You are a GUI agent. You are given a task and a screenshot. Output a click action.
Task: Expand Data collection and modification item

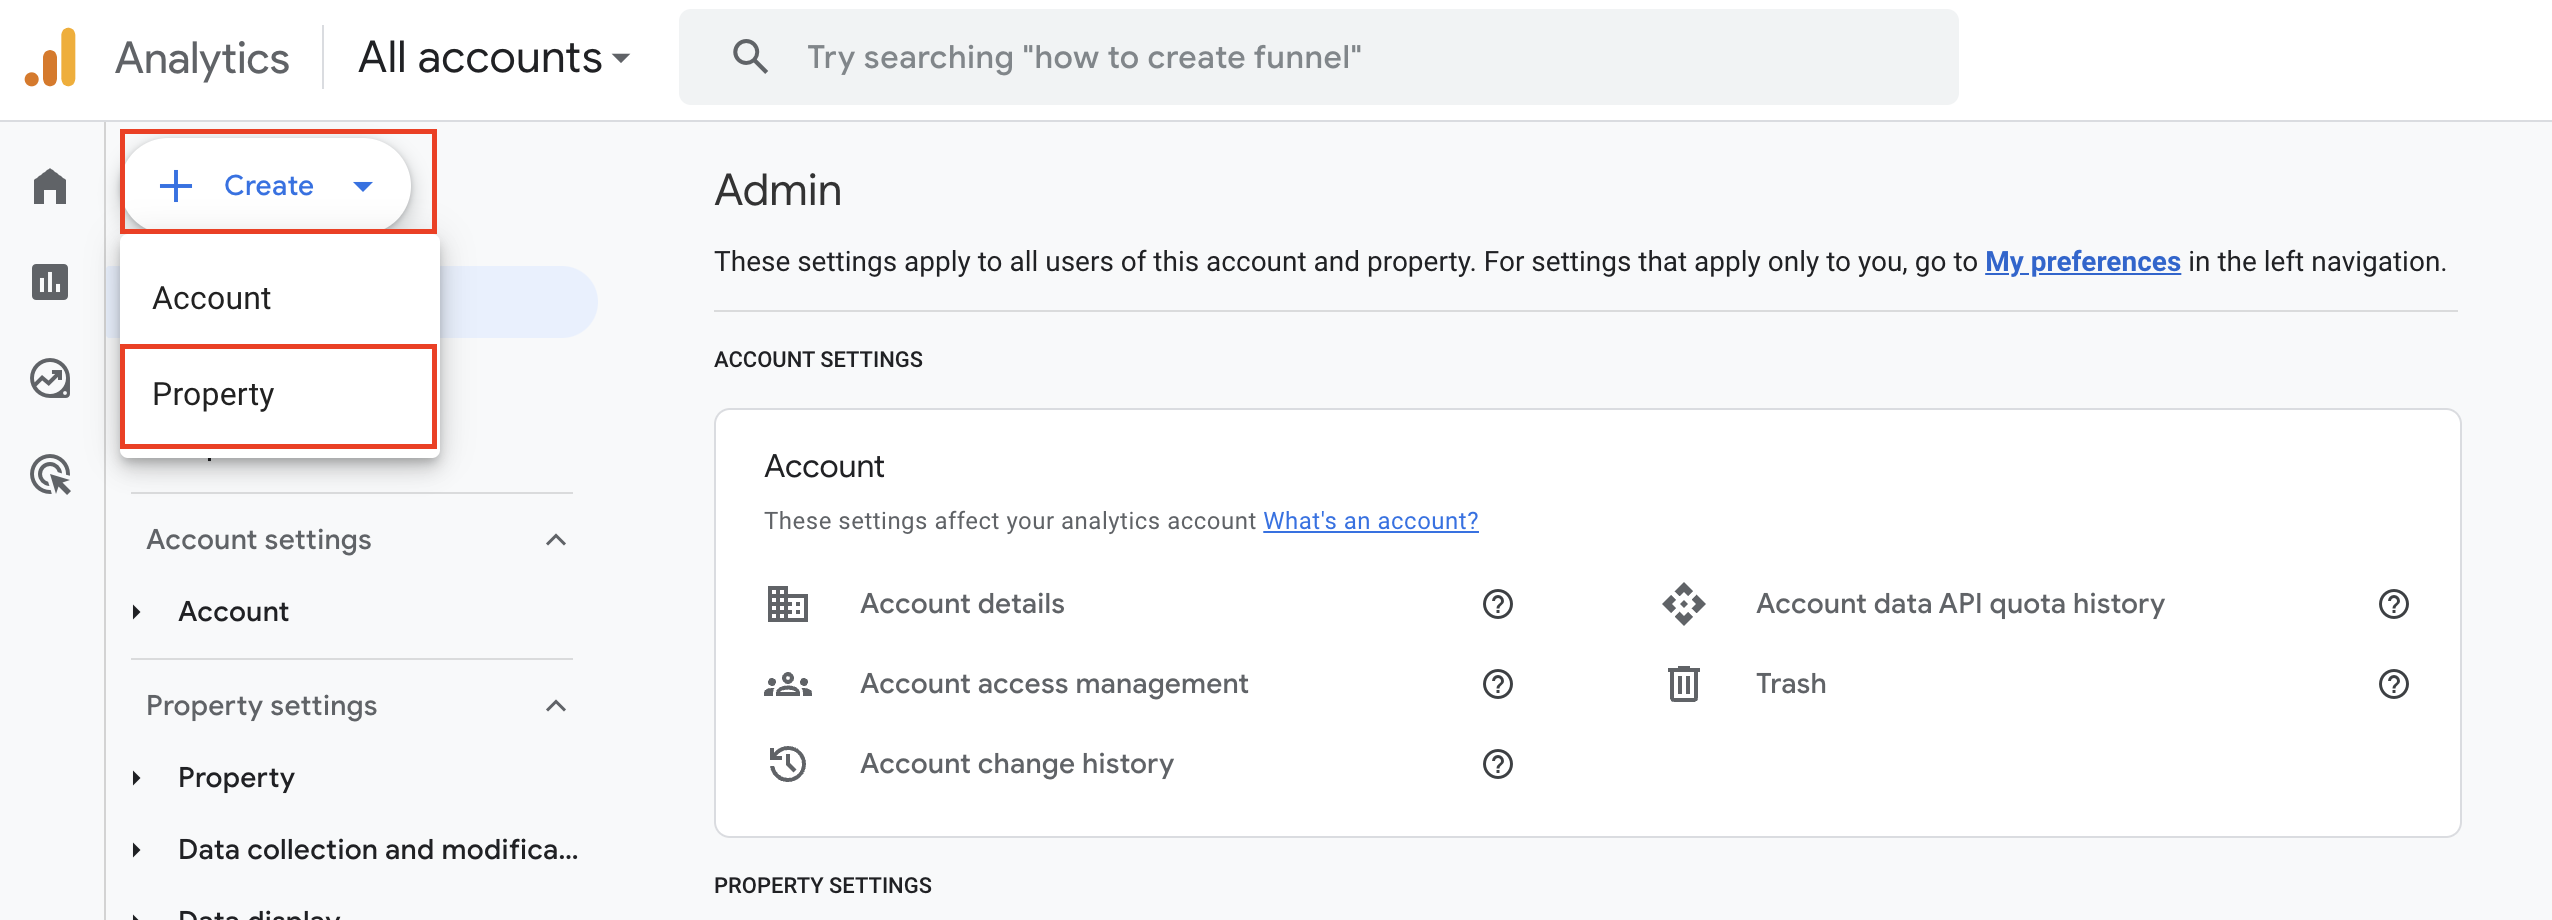click(137, 850)
